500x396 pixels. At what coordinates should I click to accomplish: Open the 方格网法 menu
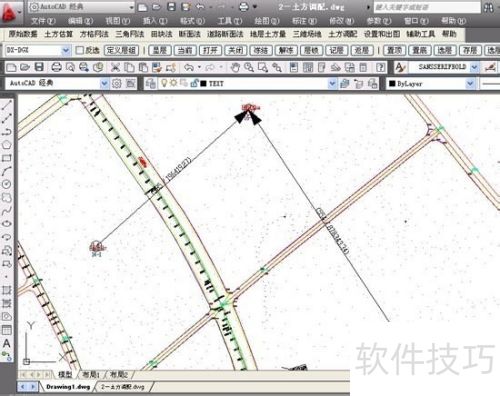(x=94, y=34)
